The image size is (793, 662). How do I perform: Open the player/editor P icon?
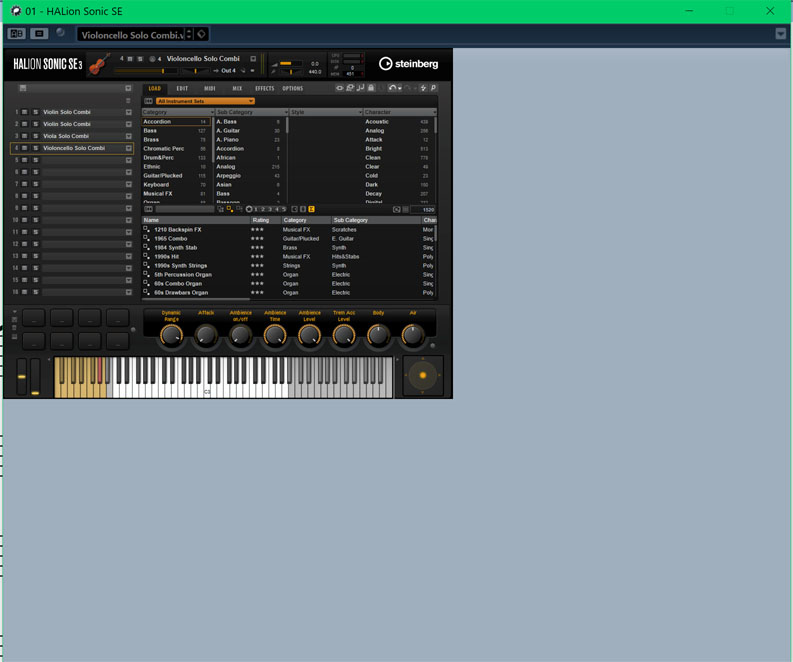tap(433, 88)
